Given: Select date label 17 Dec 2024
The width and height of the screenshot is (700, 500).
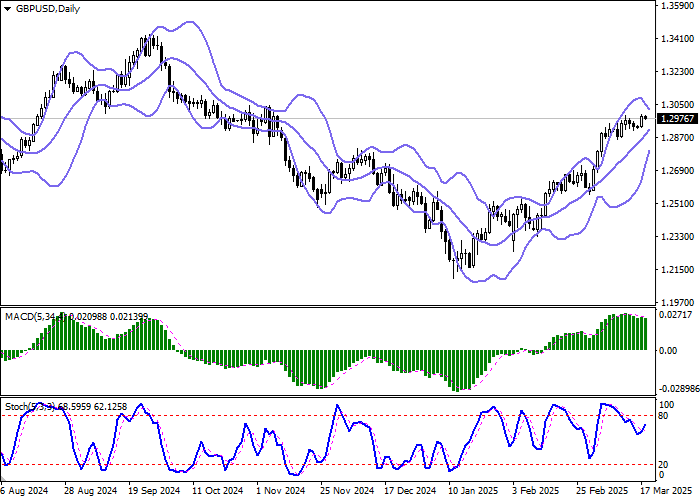Looking at the screenshot, I should point(410,491).
